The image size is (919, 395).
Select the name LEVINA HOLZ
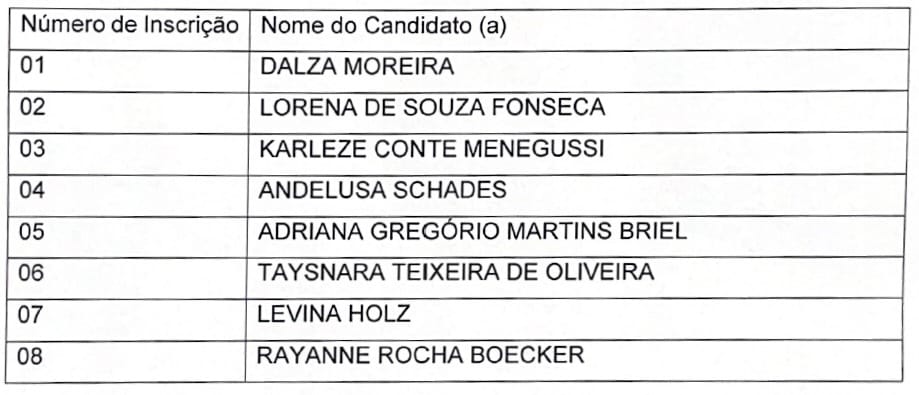(x=334, y=314)
